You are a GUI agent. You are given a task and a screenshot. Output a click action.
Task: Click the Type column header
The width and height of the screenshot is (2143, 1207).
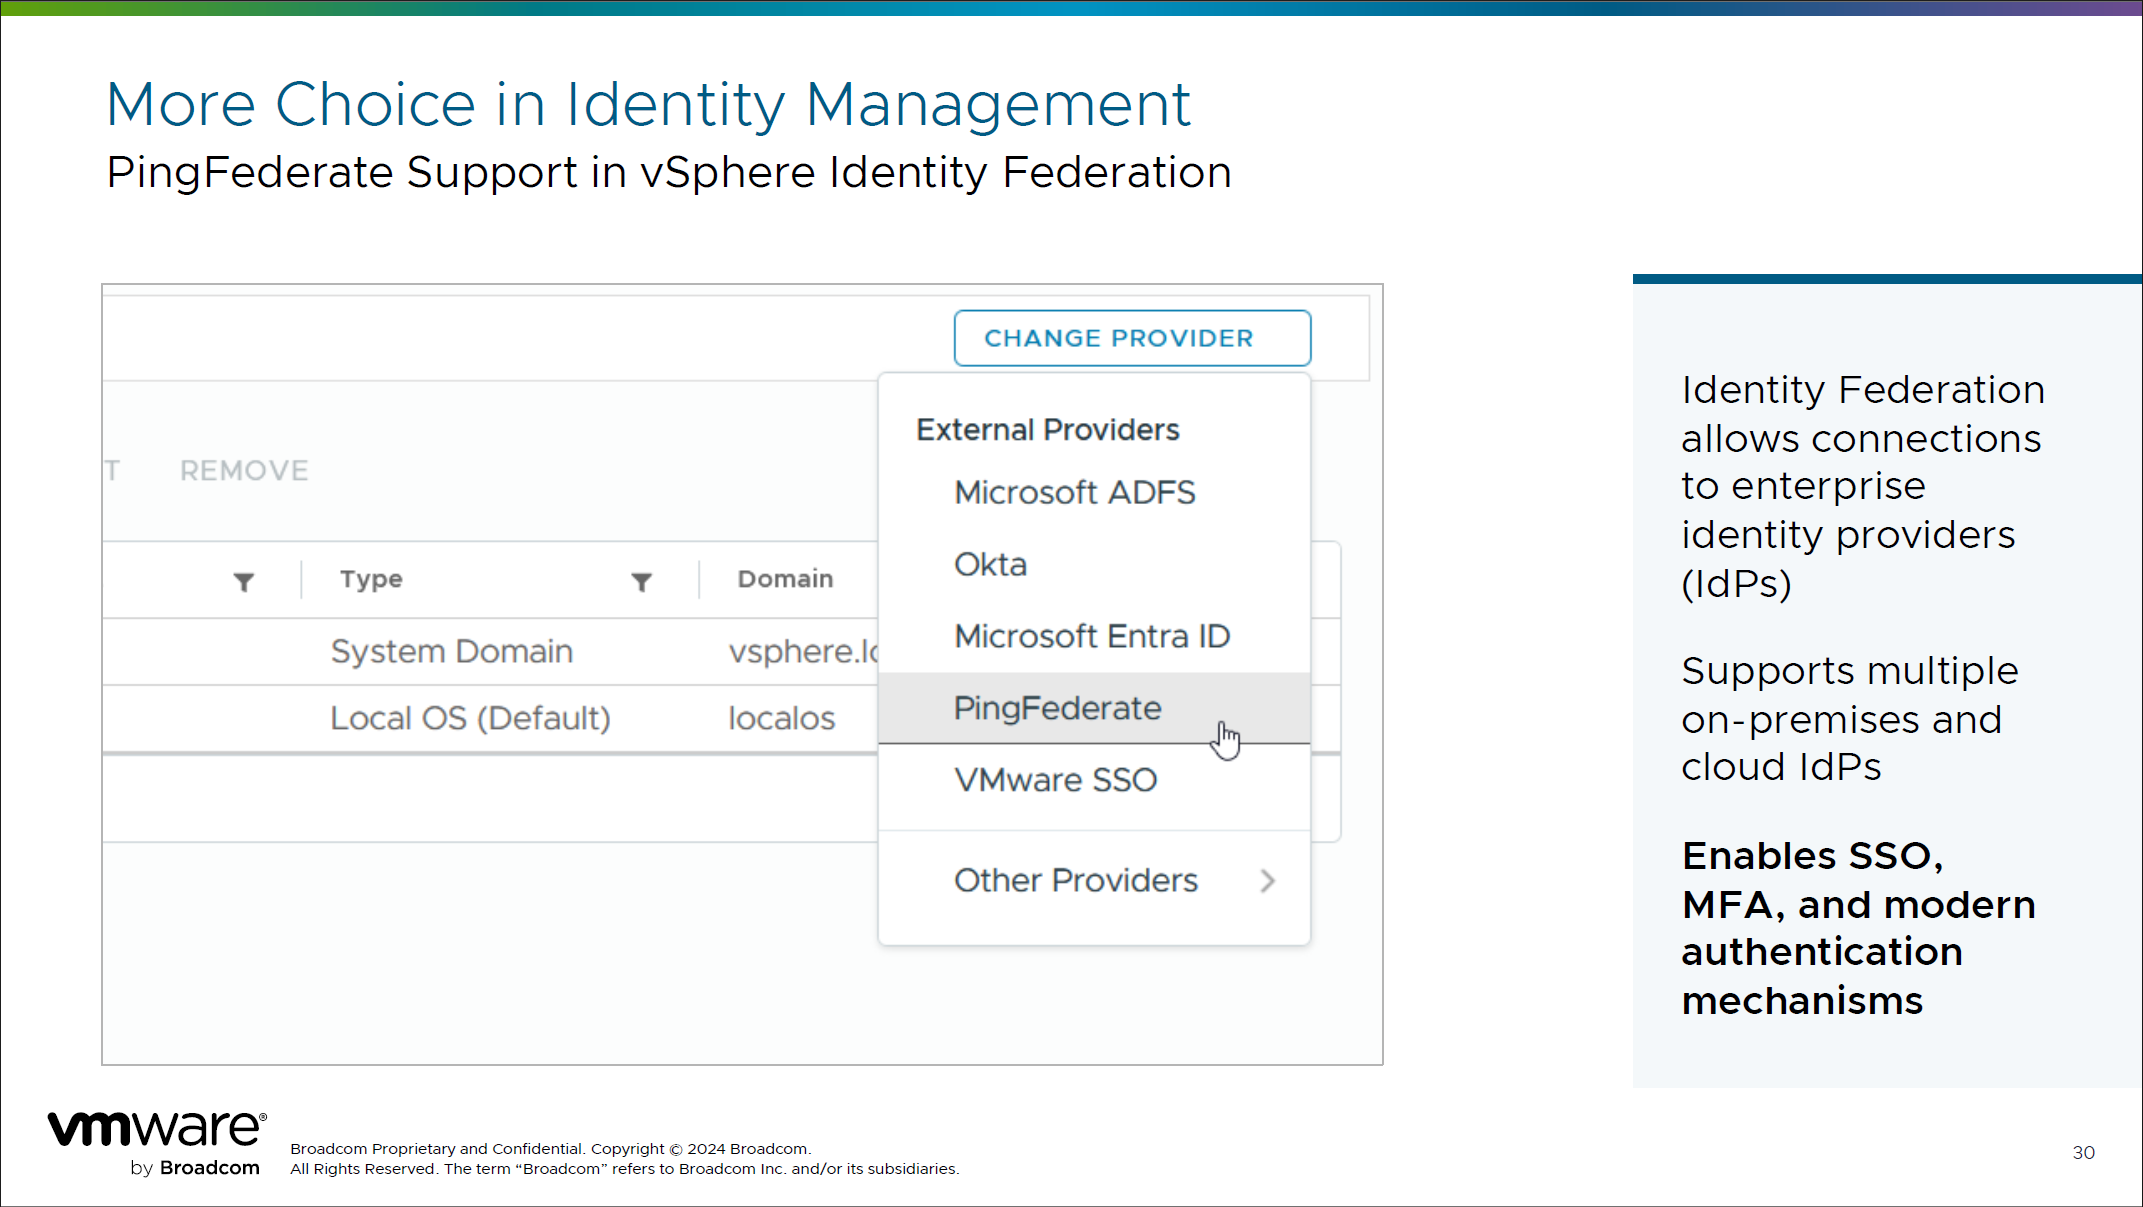point(371,579)
